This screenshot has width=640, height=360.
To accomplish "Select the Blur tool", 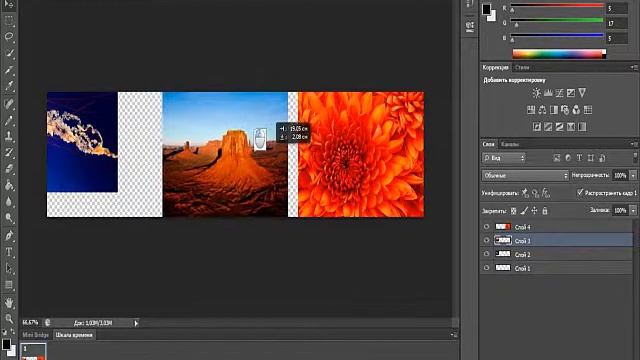I will [x=9, y=202].
